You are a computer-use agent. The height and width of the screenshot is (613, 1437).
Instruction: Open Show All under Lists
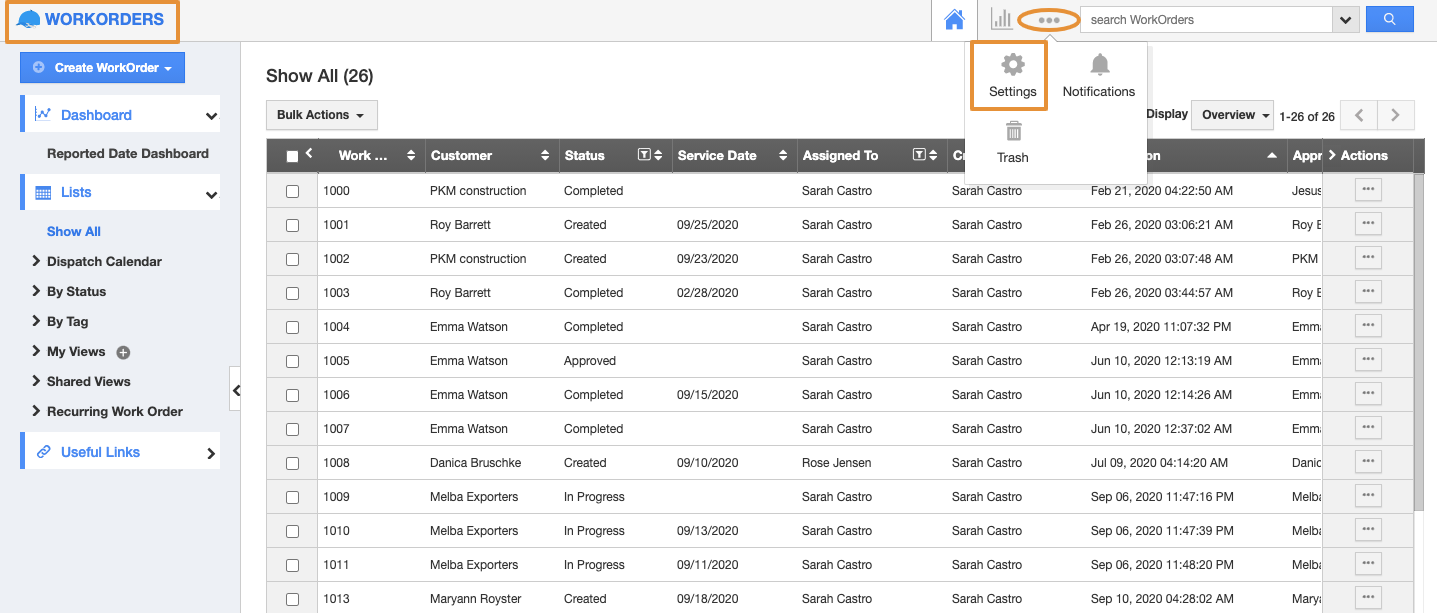point(73,231)
